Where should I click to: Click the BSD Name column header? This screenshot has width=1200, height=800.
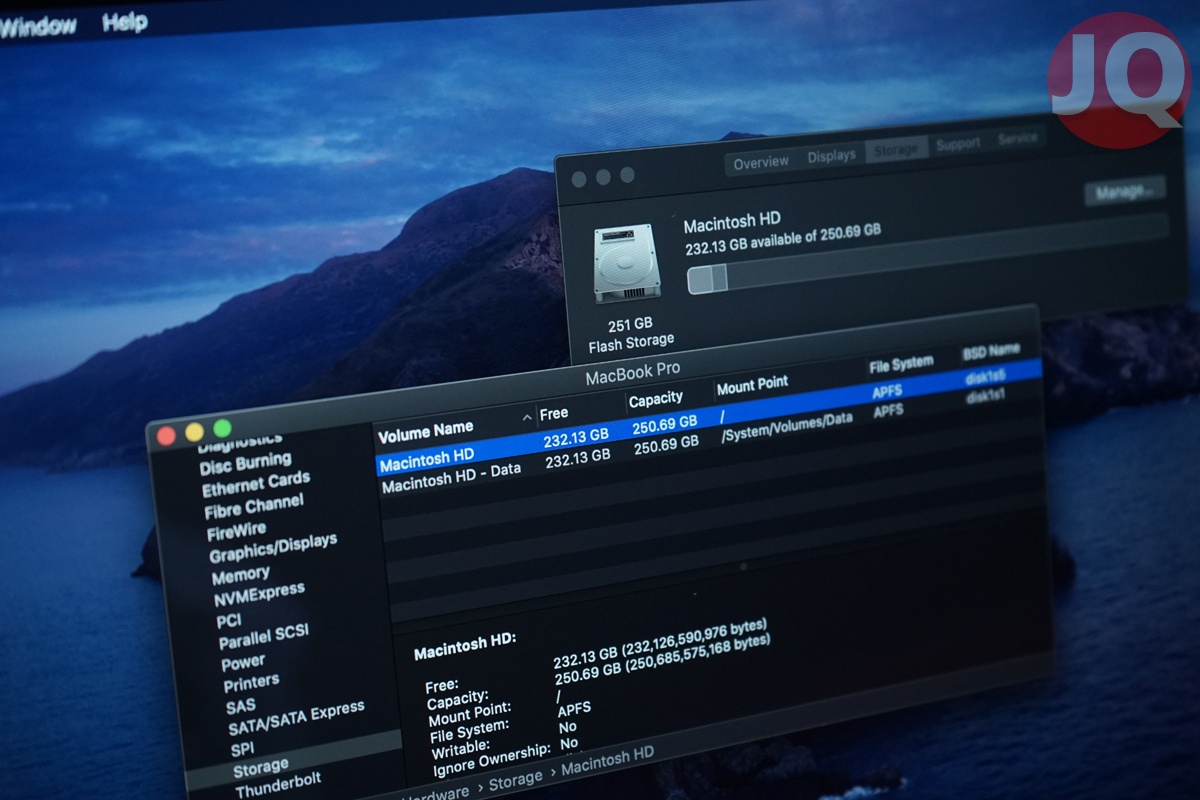[x=991, y=352]
